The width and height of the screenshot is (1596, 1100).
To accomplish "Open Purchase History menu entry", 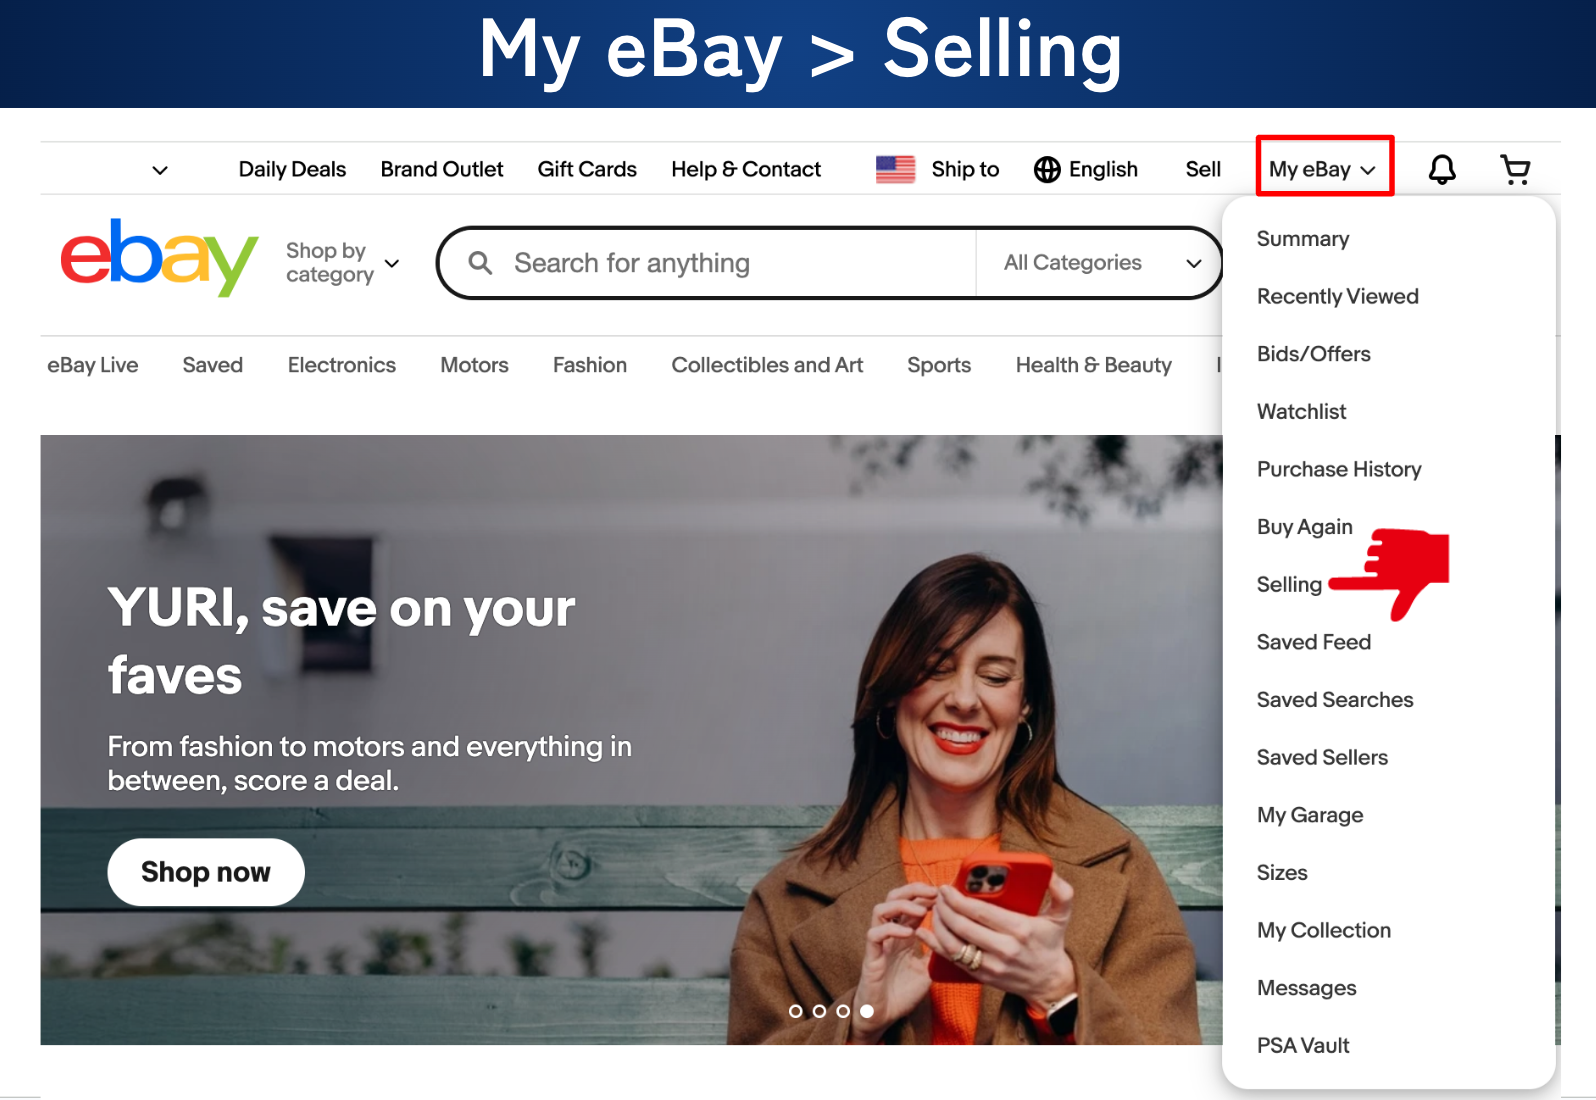I will (1339, 469).
